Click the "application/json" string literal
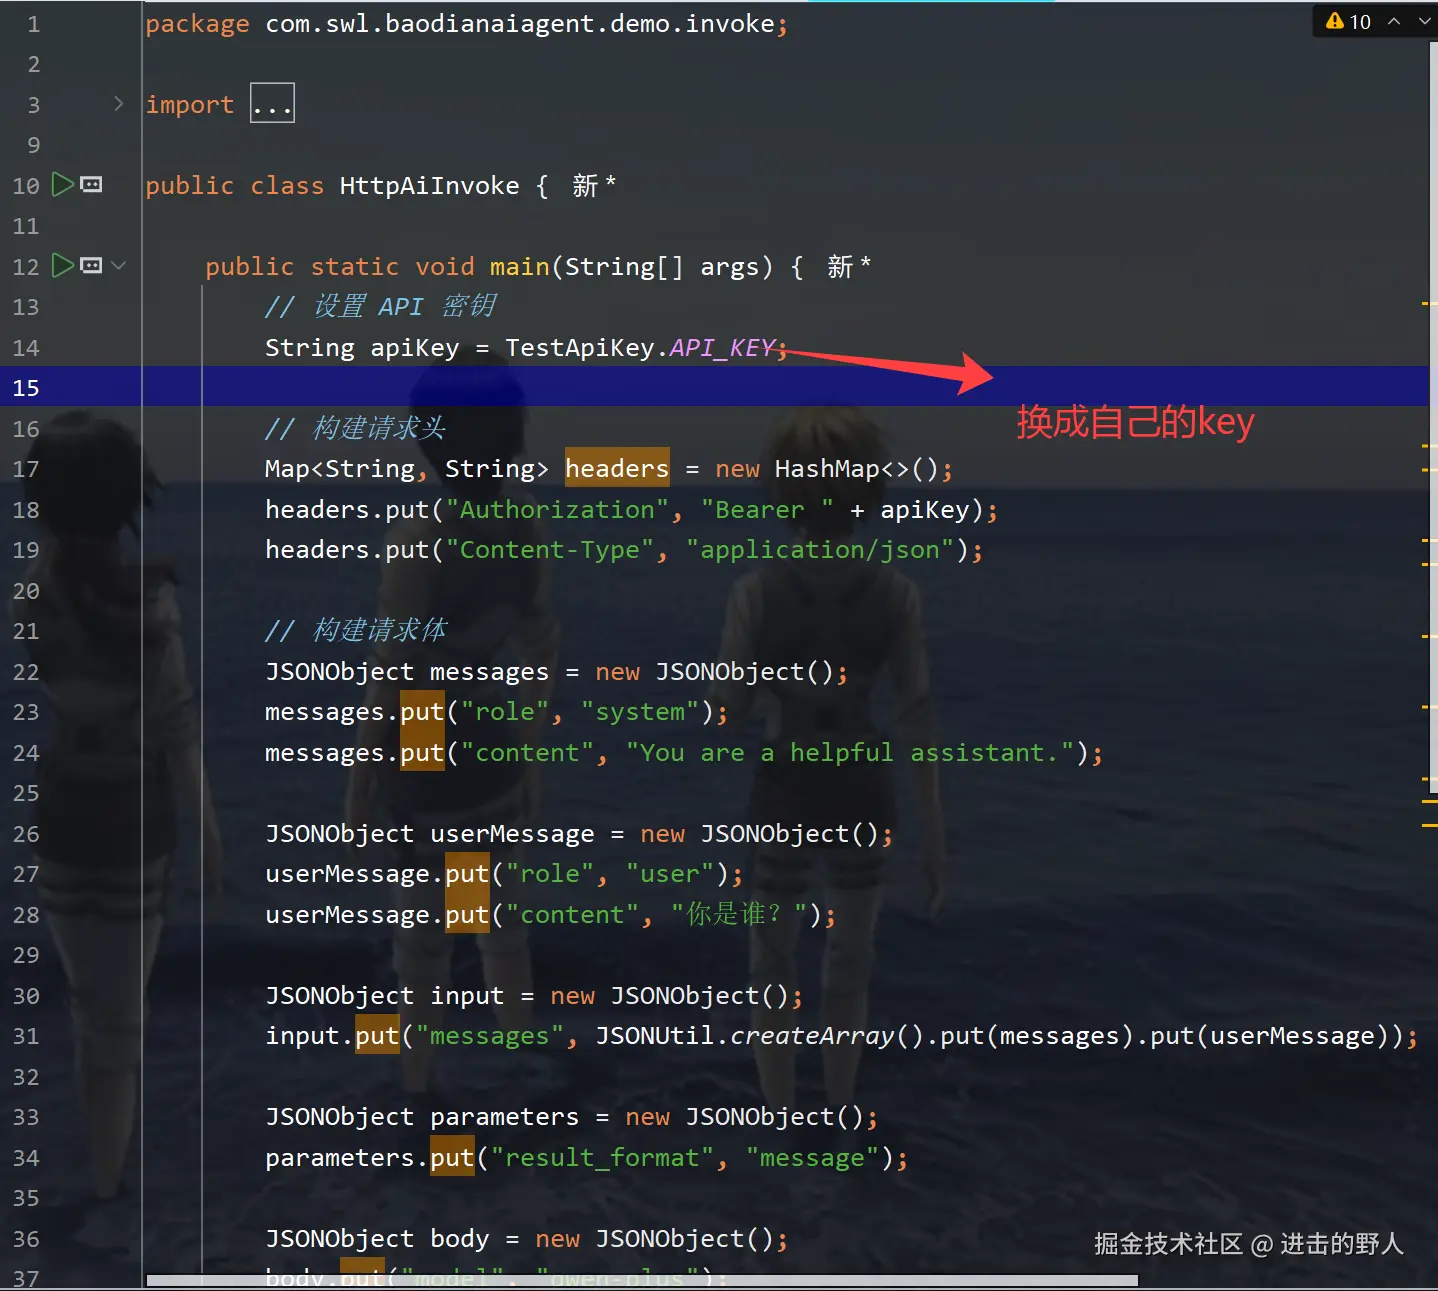The width and height of the screenshot is (1438, 1291). click(x=820, y=550)
